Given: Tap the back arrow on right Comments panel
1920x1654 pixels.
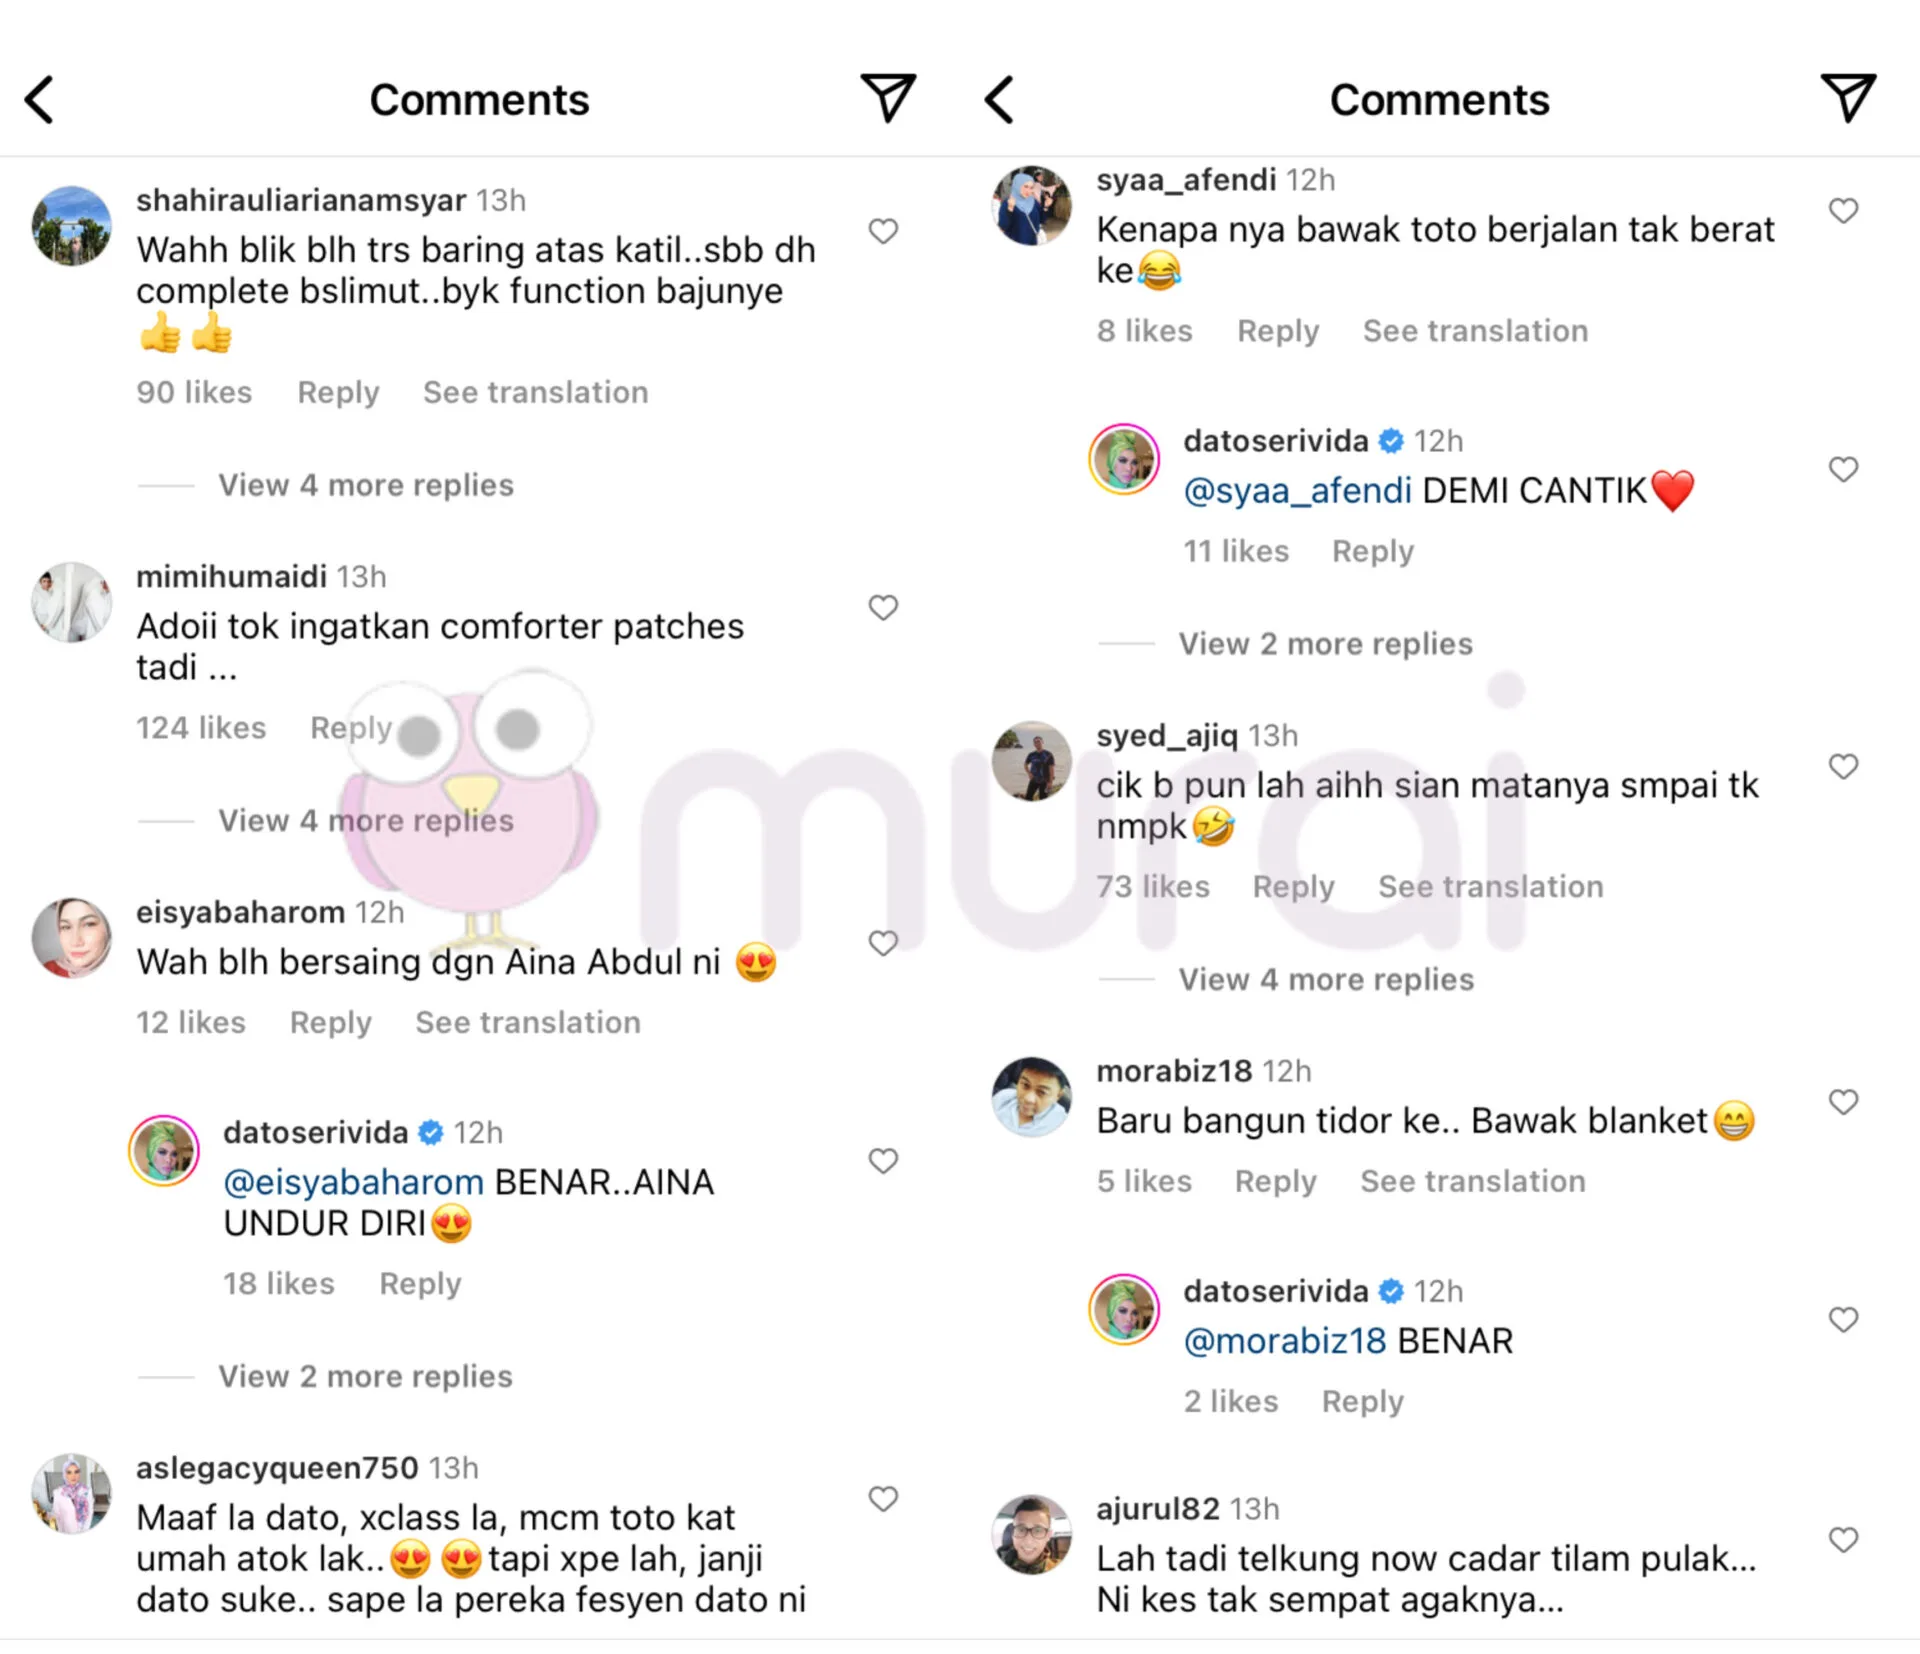Looking at the screenshot, I should tap(999, 100).
